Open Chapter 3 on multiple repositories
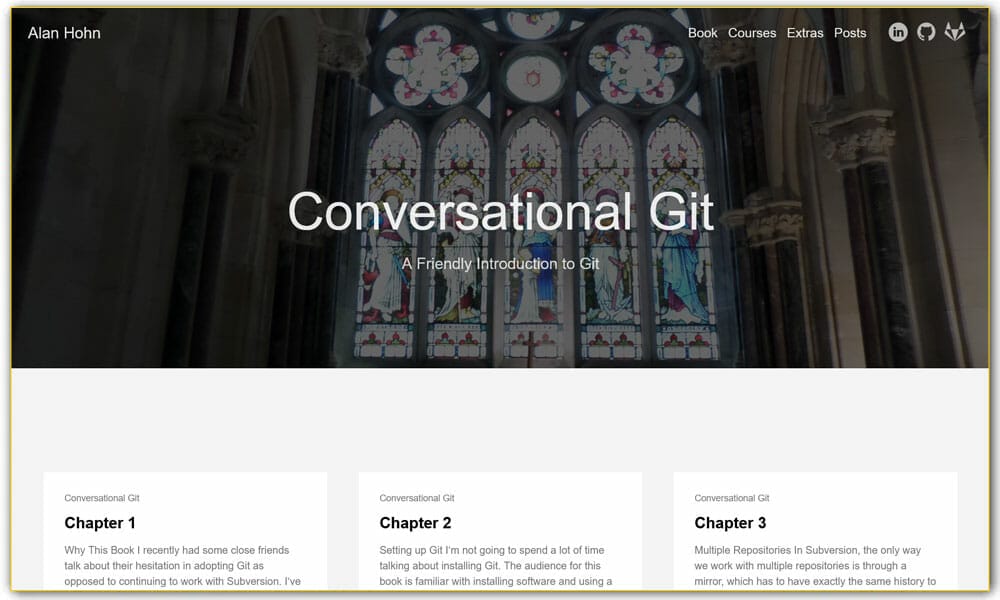Image resolution: width=1000 pixels, height=600 pixels. pyautogui.click(x=731, y=523)
